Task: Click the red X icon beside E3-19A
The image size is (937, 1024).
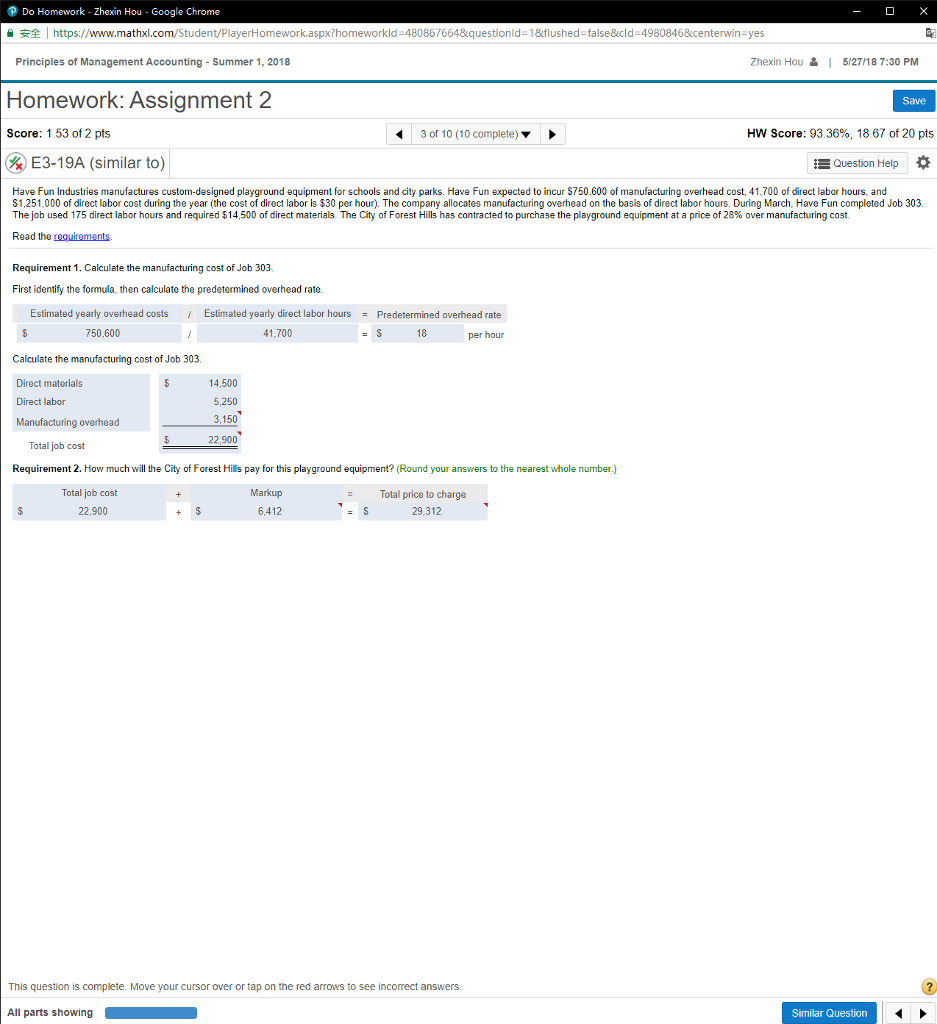Action: [14, 162]
